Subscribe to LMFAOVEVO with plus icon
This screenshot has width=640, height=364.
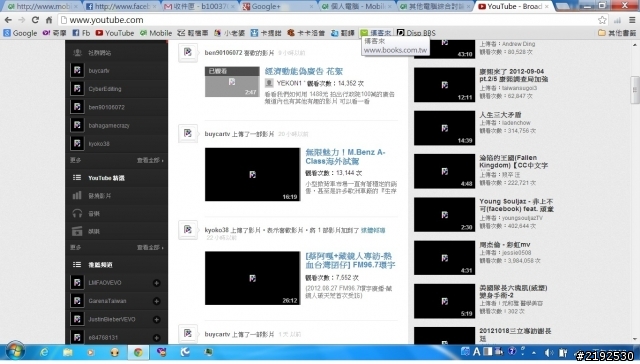(156, 283)
